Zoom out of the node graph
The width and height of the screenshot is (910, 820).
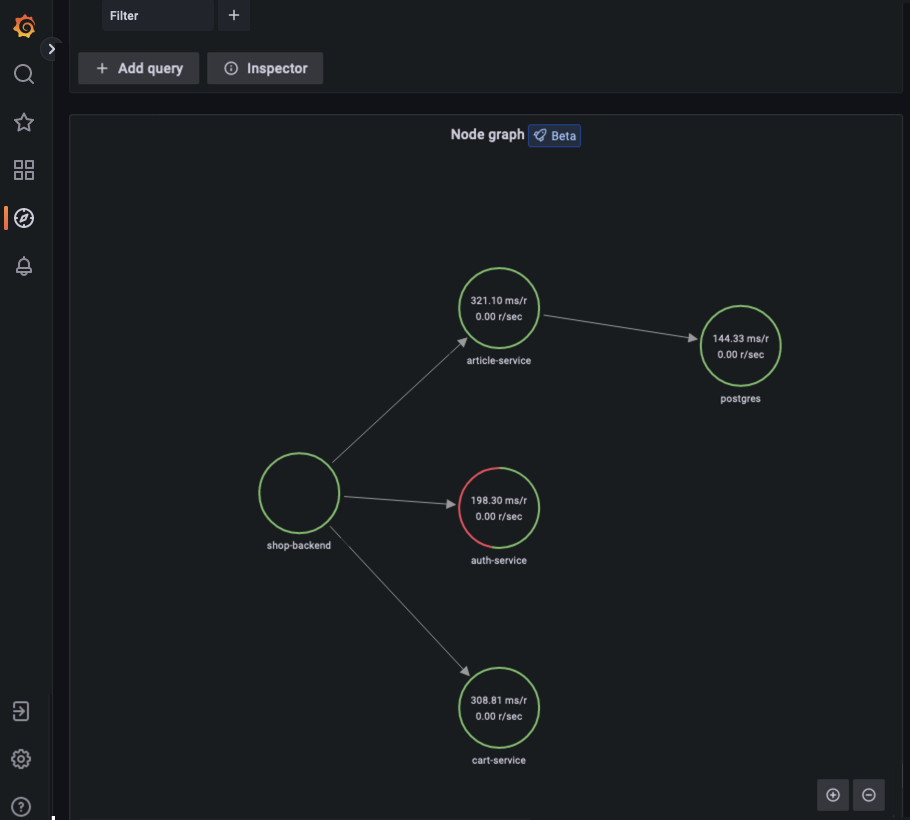(x=868, y=794)
